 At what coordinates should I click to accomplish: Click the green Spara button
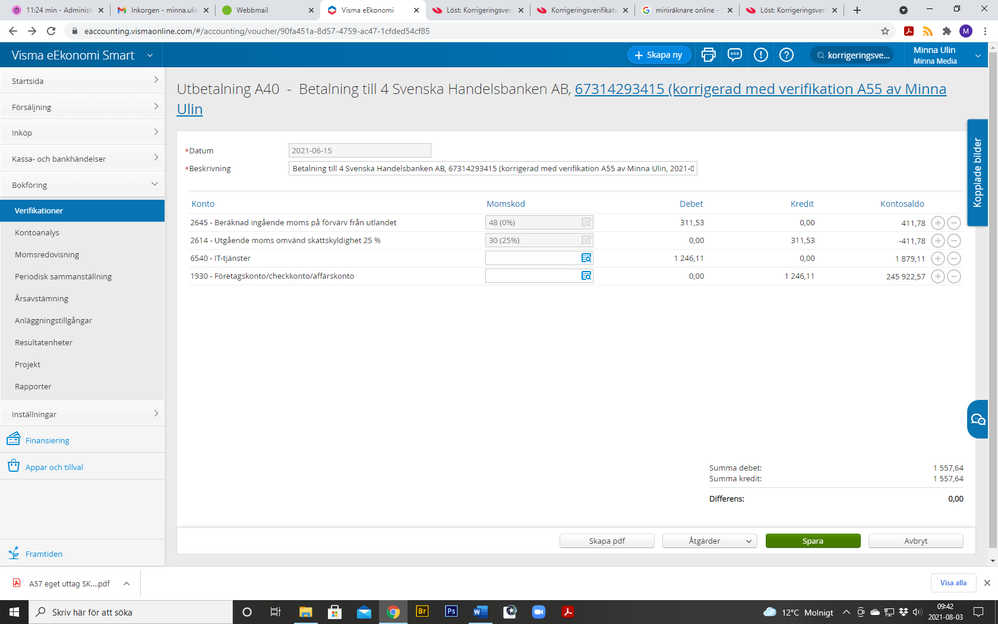813,541
